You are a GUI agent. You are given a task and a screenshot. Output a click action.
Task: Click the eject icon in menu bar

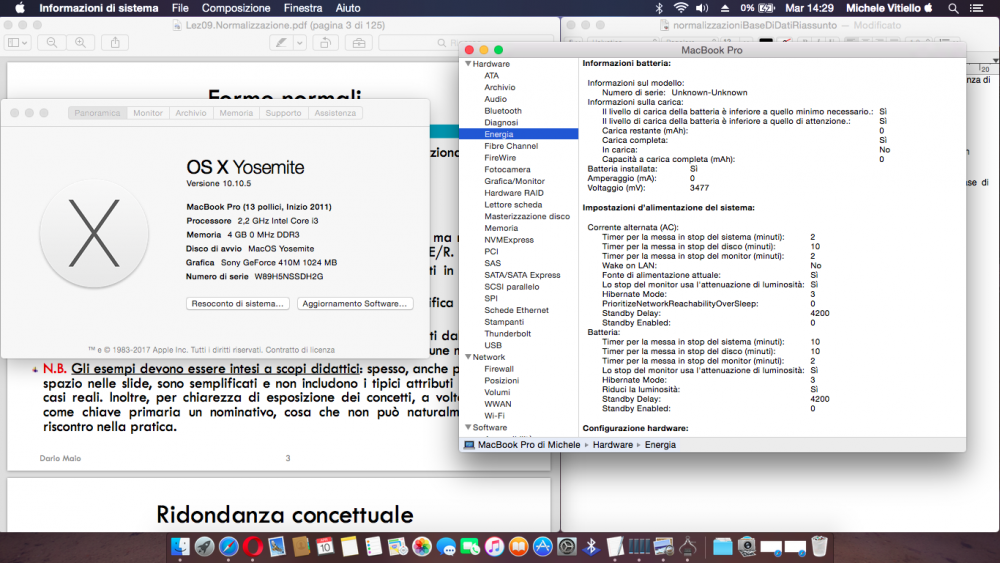point(724,8)
